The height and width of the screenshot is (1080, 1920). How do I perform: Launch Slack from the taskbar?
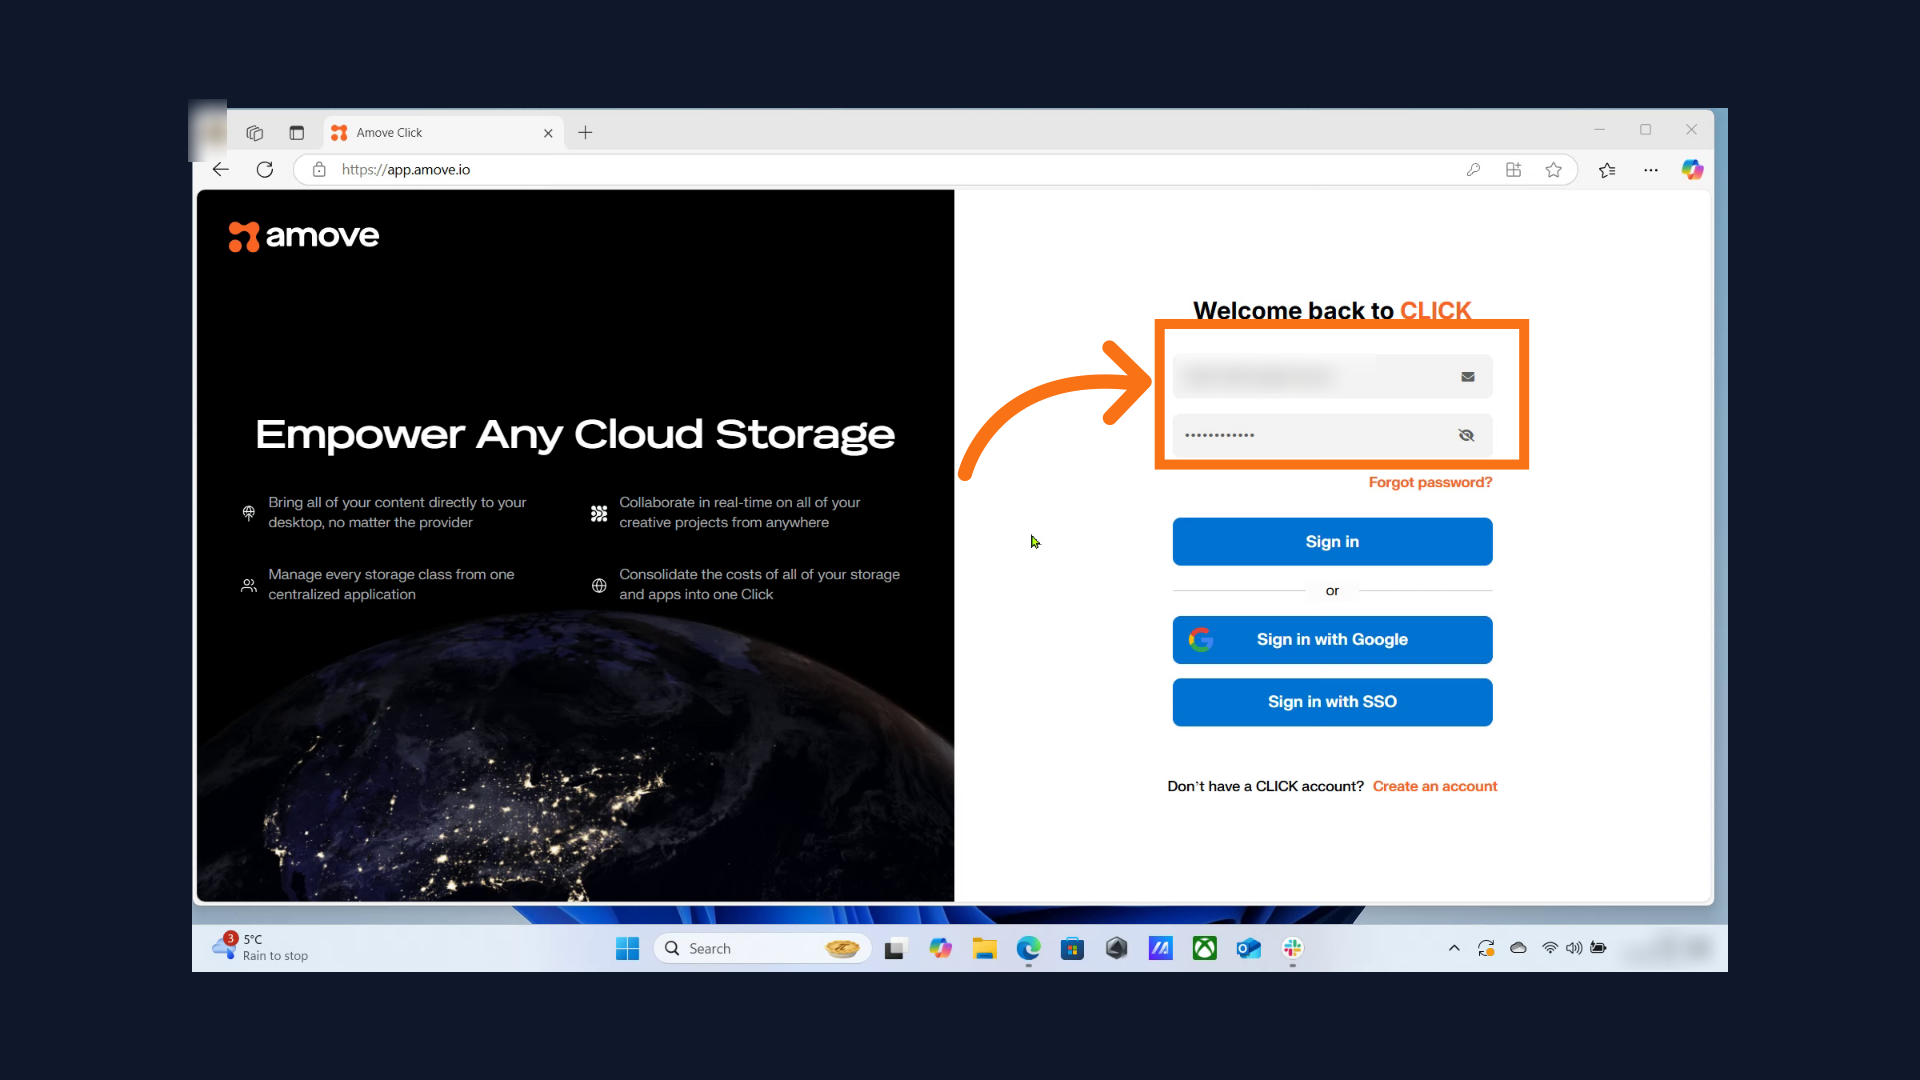pyautogui.click(x=1292, y=948)
